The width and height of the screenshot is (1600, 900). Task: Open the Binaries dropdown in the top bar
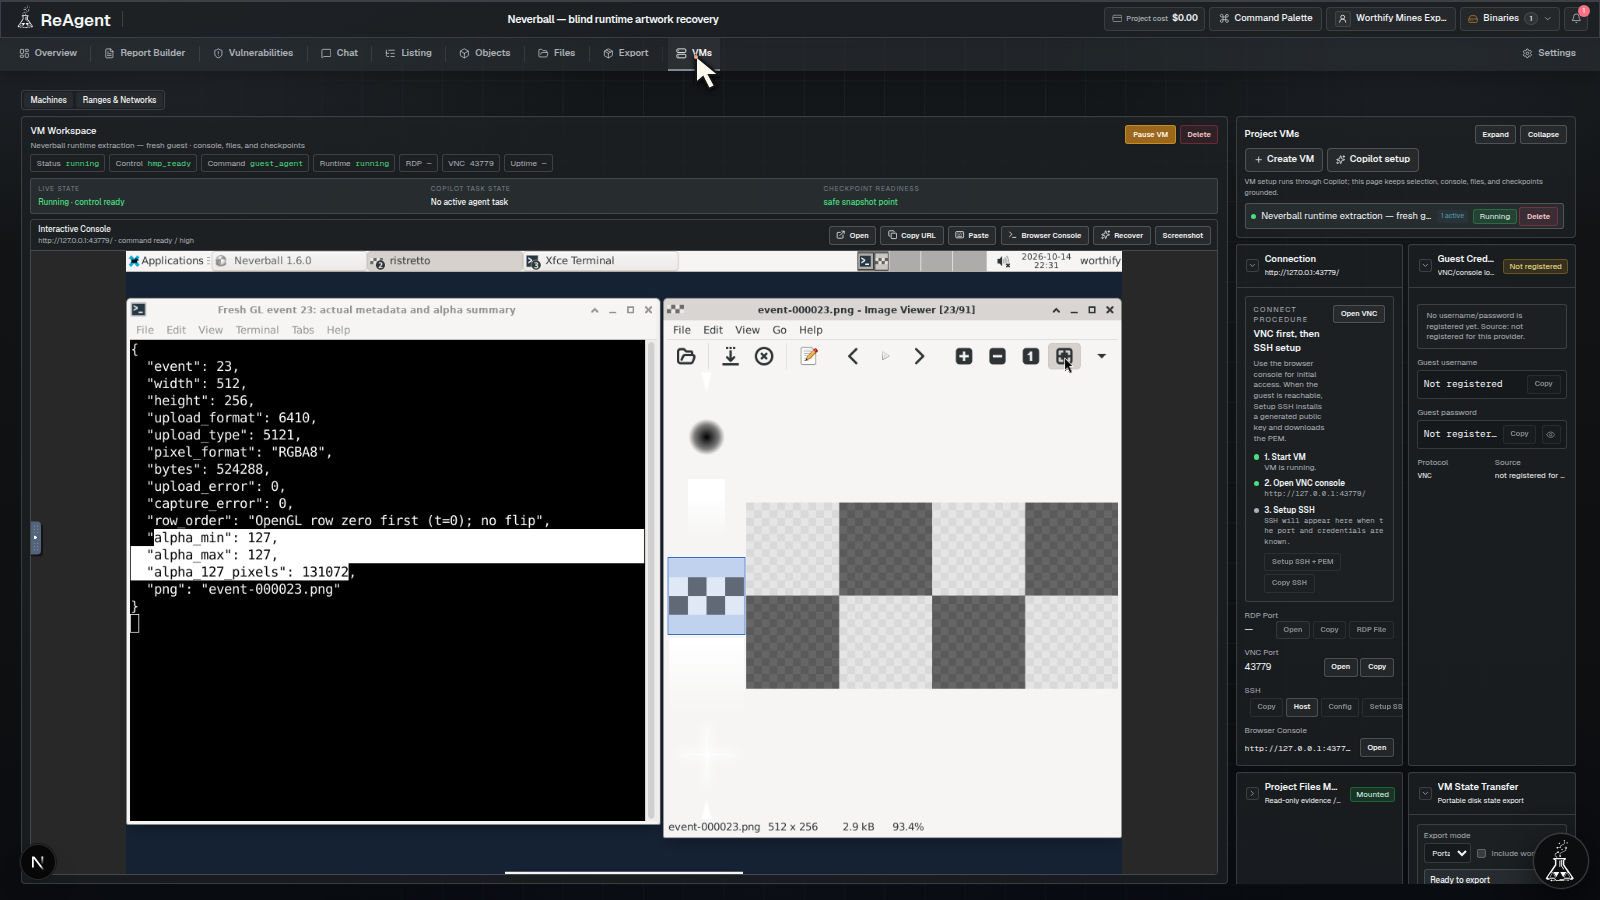click(x=1509, y=18)
